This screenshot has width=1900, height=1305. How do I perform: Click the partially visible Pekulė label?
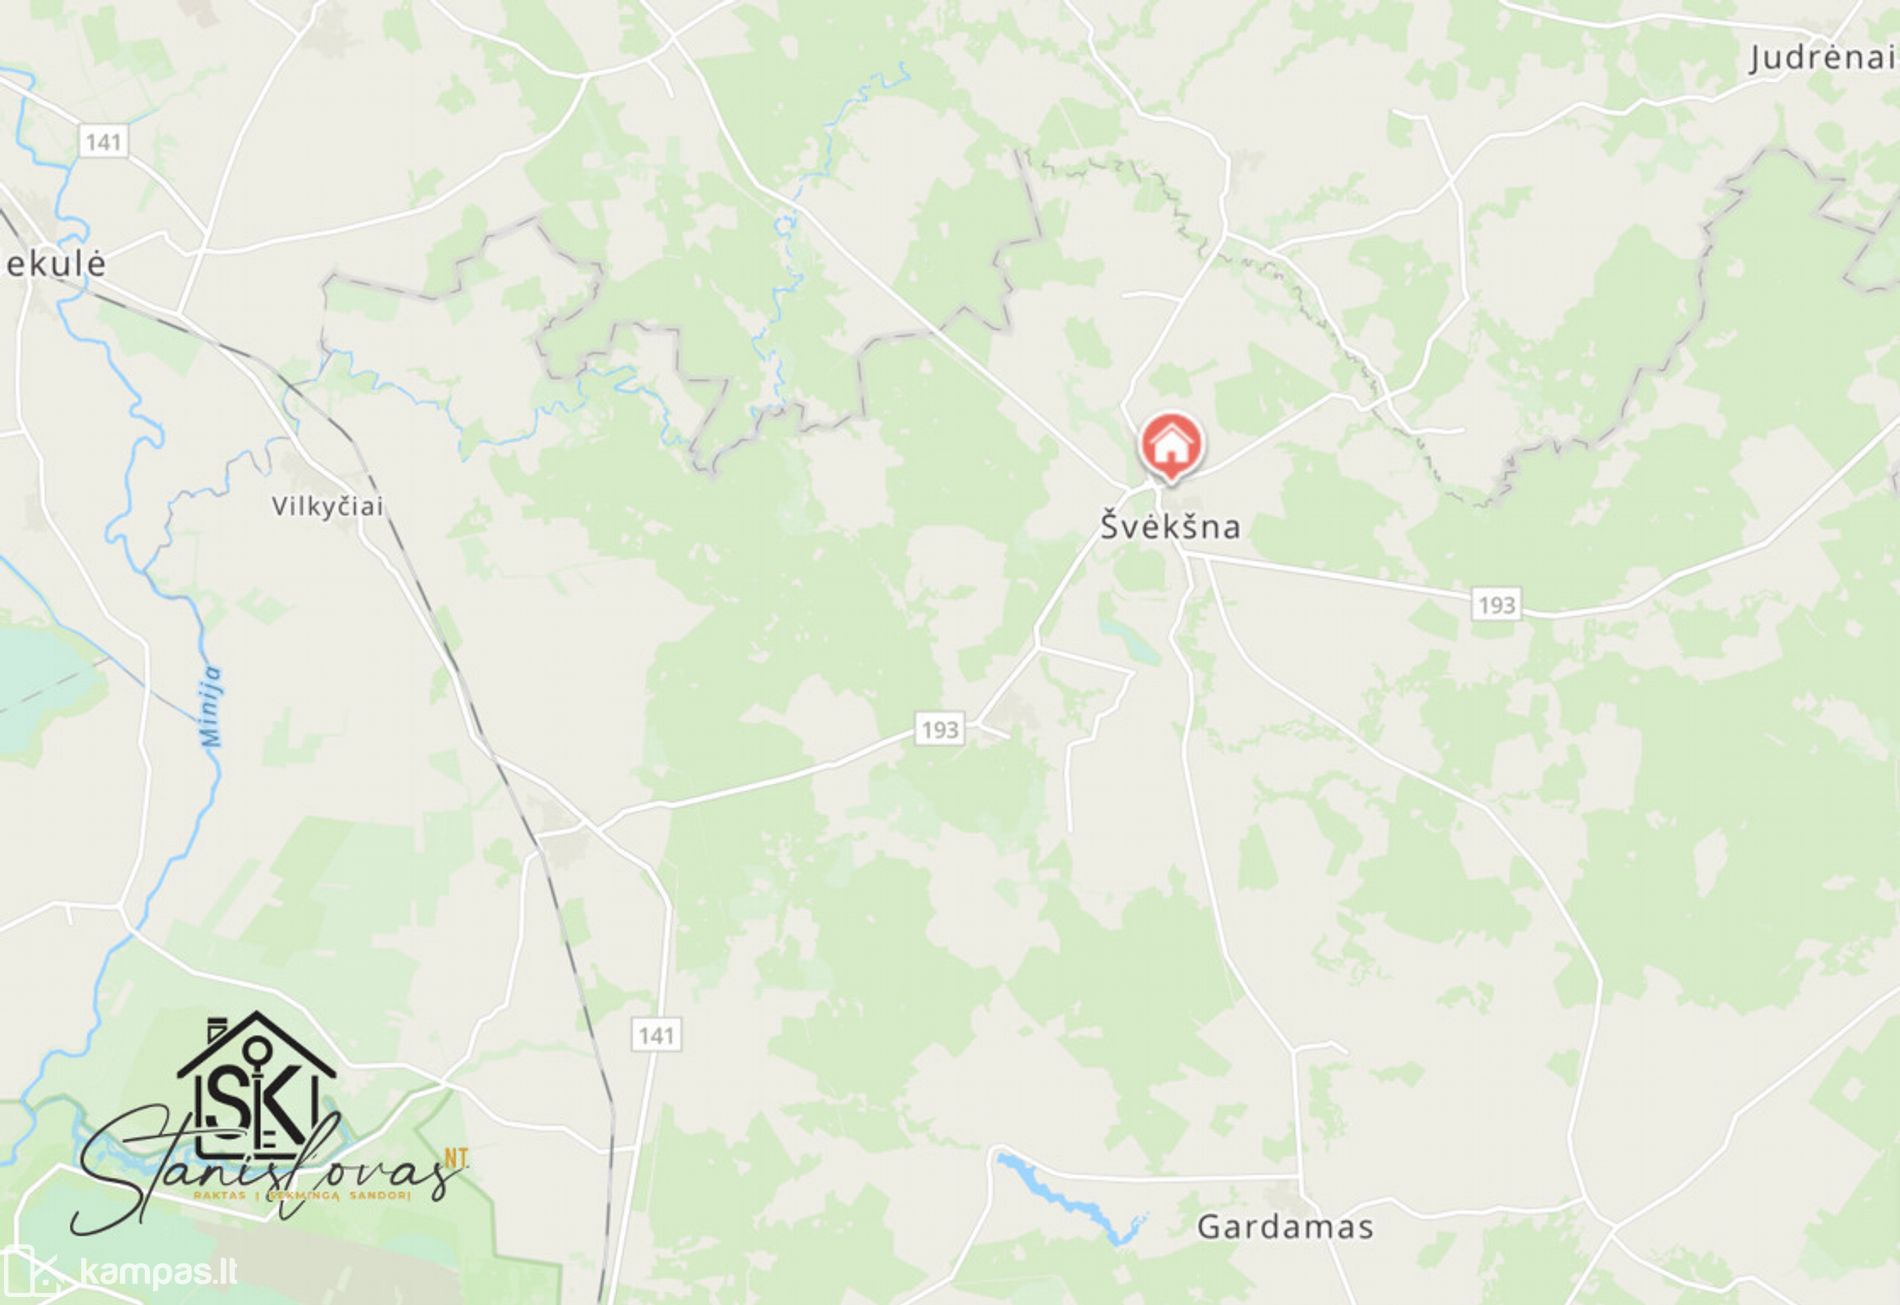pyautogui.click(x=54, y=263)
